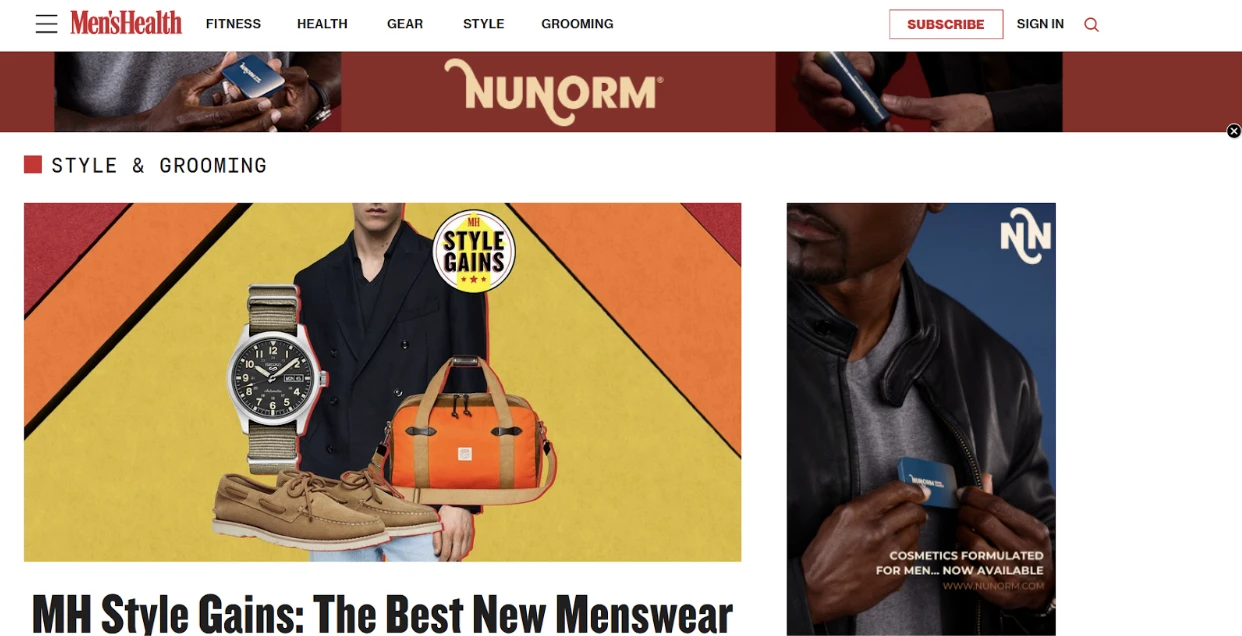
Task: Click the Men's Health logo
Action: pyautogui.click(x=126, y=23)
